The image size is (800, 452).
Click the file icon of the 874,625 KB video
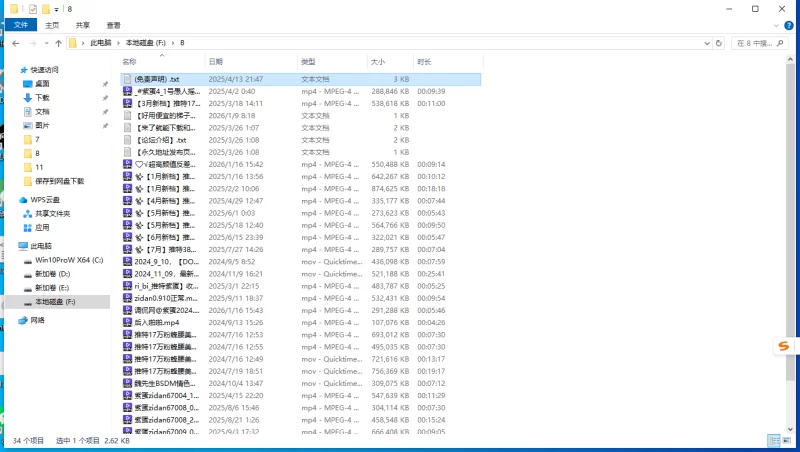click(128, 189)
